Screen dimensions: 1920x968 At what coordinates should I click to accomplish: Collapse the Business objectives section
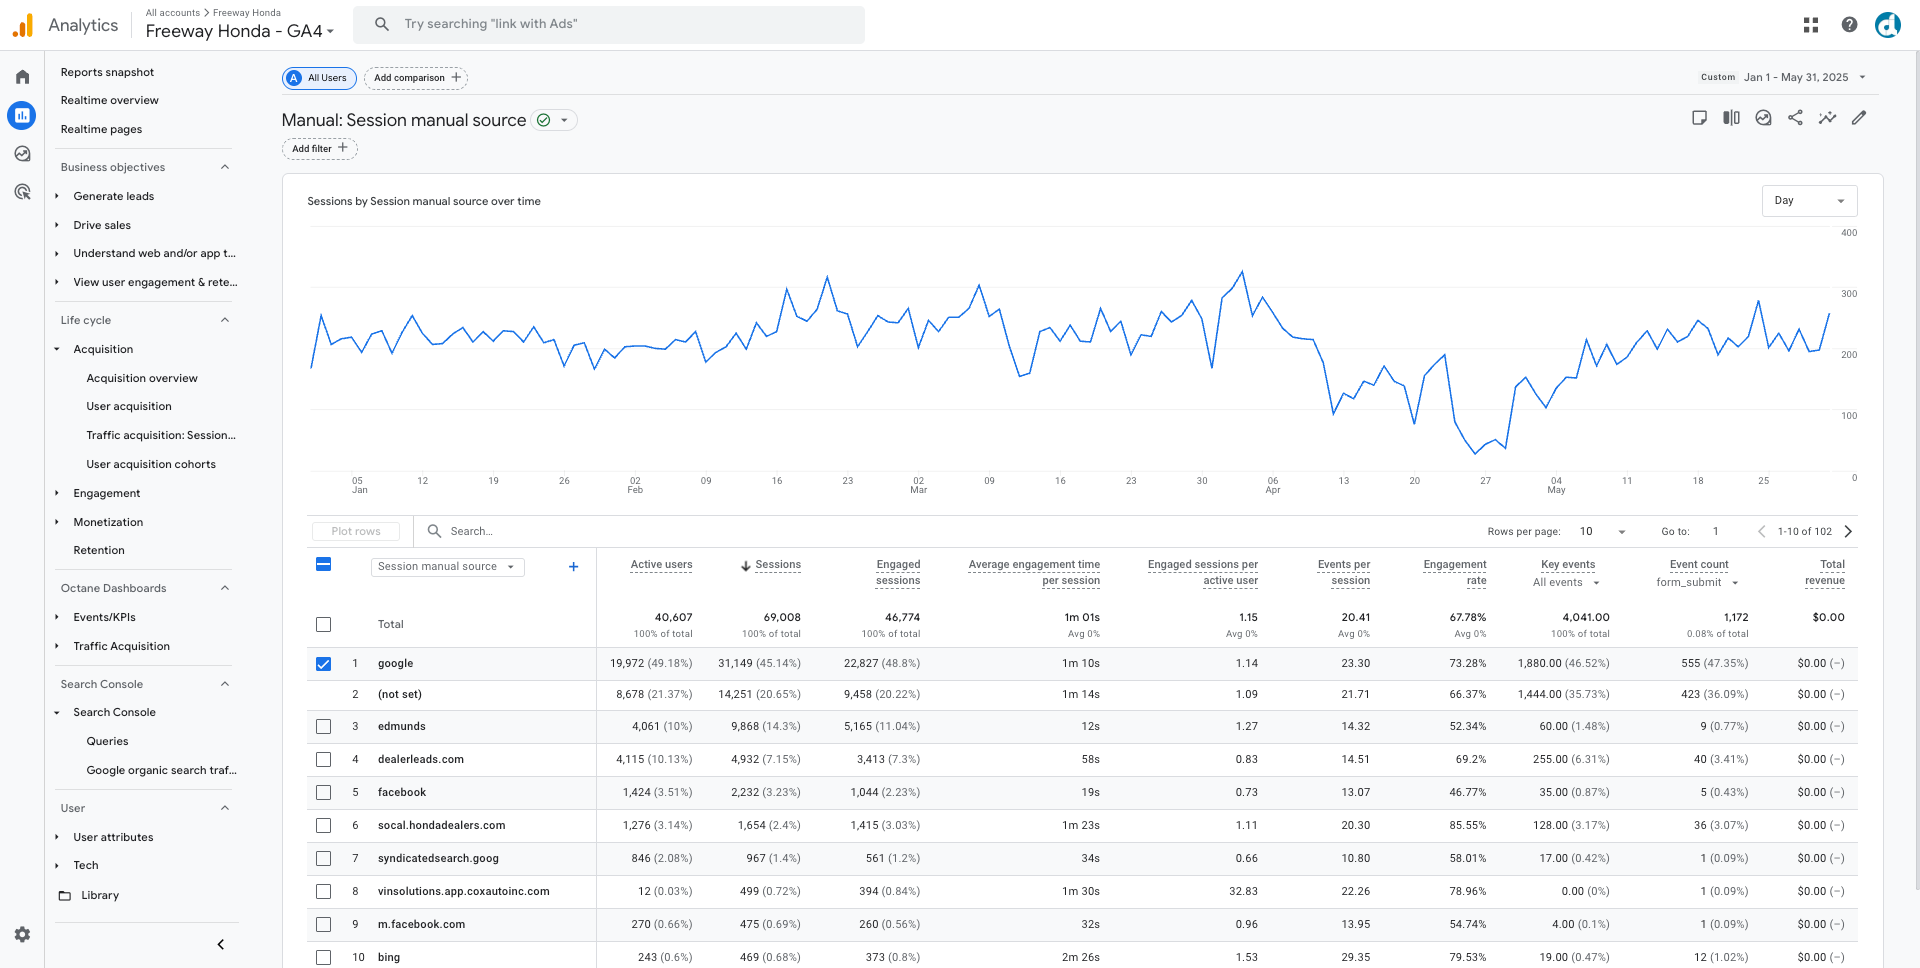224,167
